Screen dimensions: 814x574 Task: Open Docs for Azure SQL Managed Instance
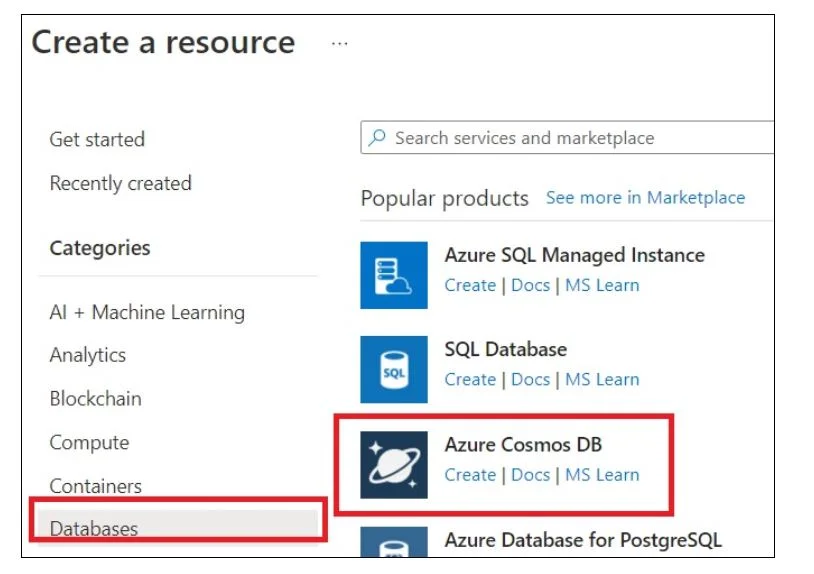531,285
